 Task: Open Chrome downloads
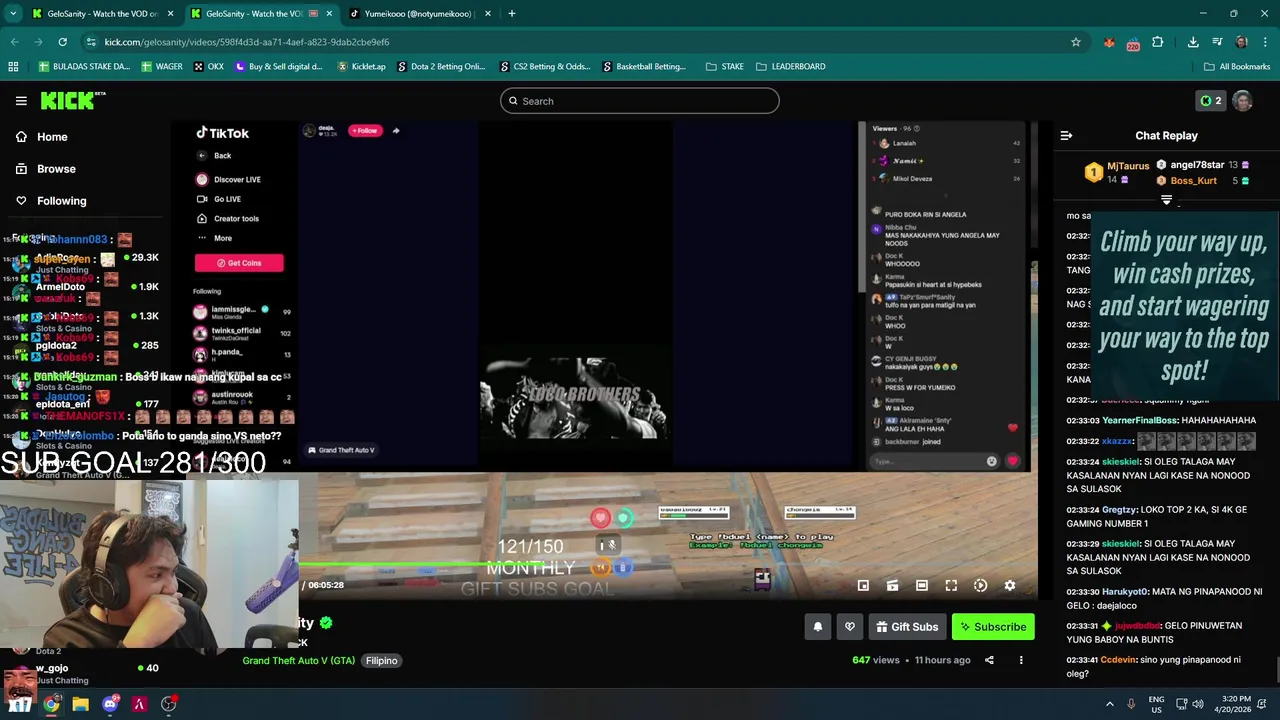coord(1193,42)
